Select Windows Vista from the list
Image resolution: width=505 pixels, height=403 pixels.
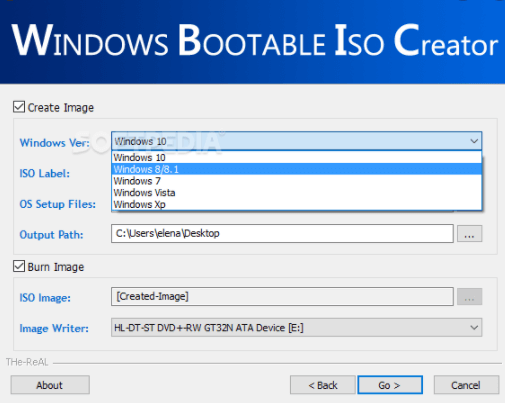297,193
